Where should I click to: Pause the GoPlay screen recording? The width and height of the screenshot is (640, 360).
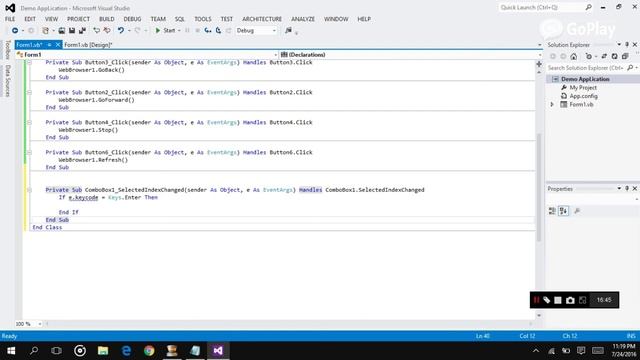(x=536, y=300)
